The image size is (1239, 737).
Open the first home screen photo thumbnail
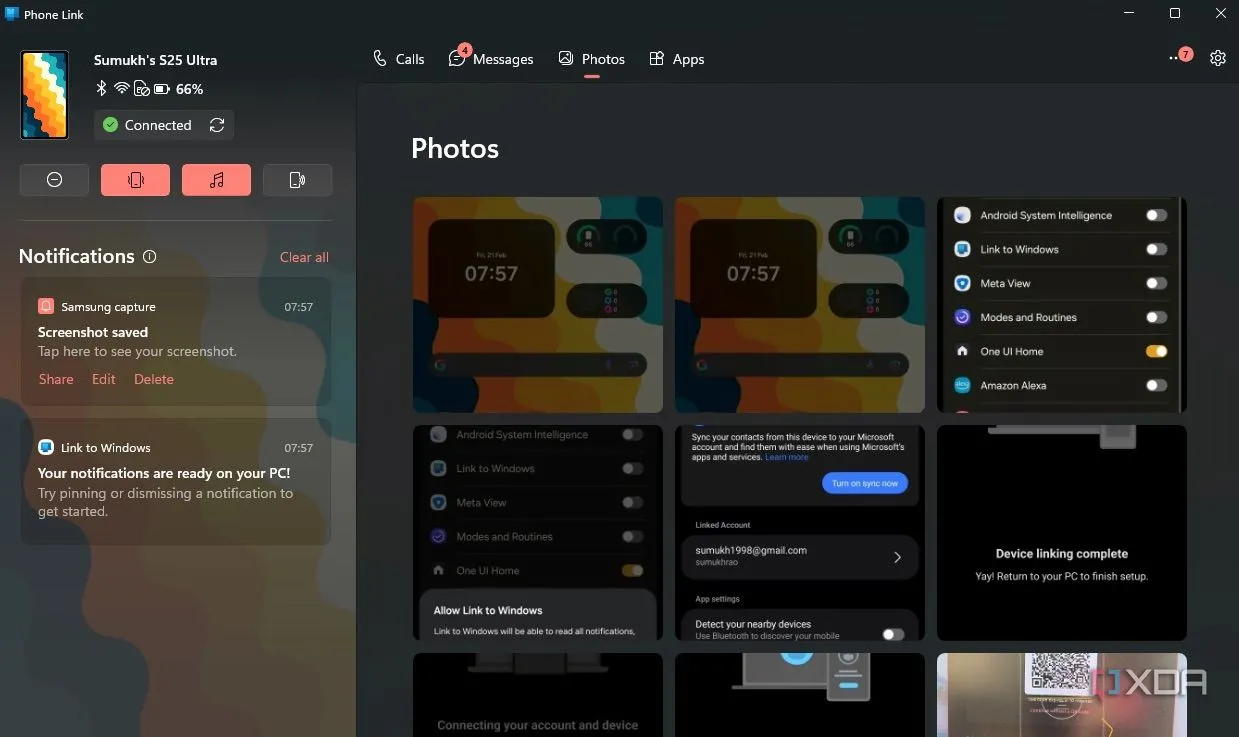[x=538, y=304]
